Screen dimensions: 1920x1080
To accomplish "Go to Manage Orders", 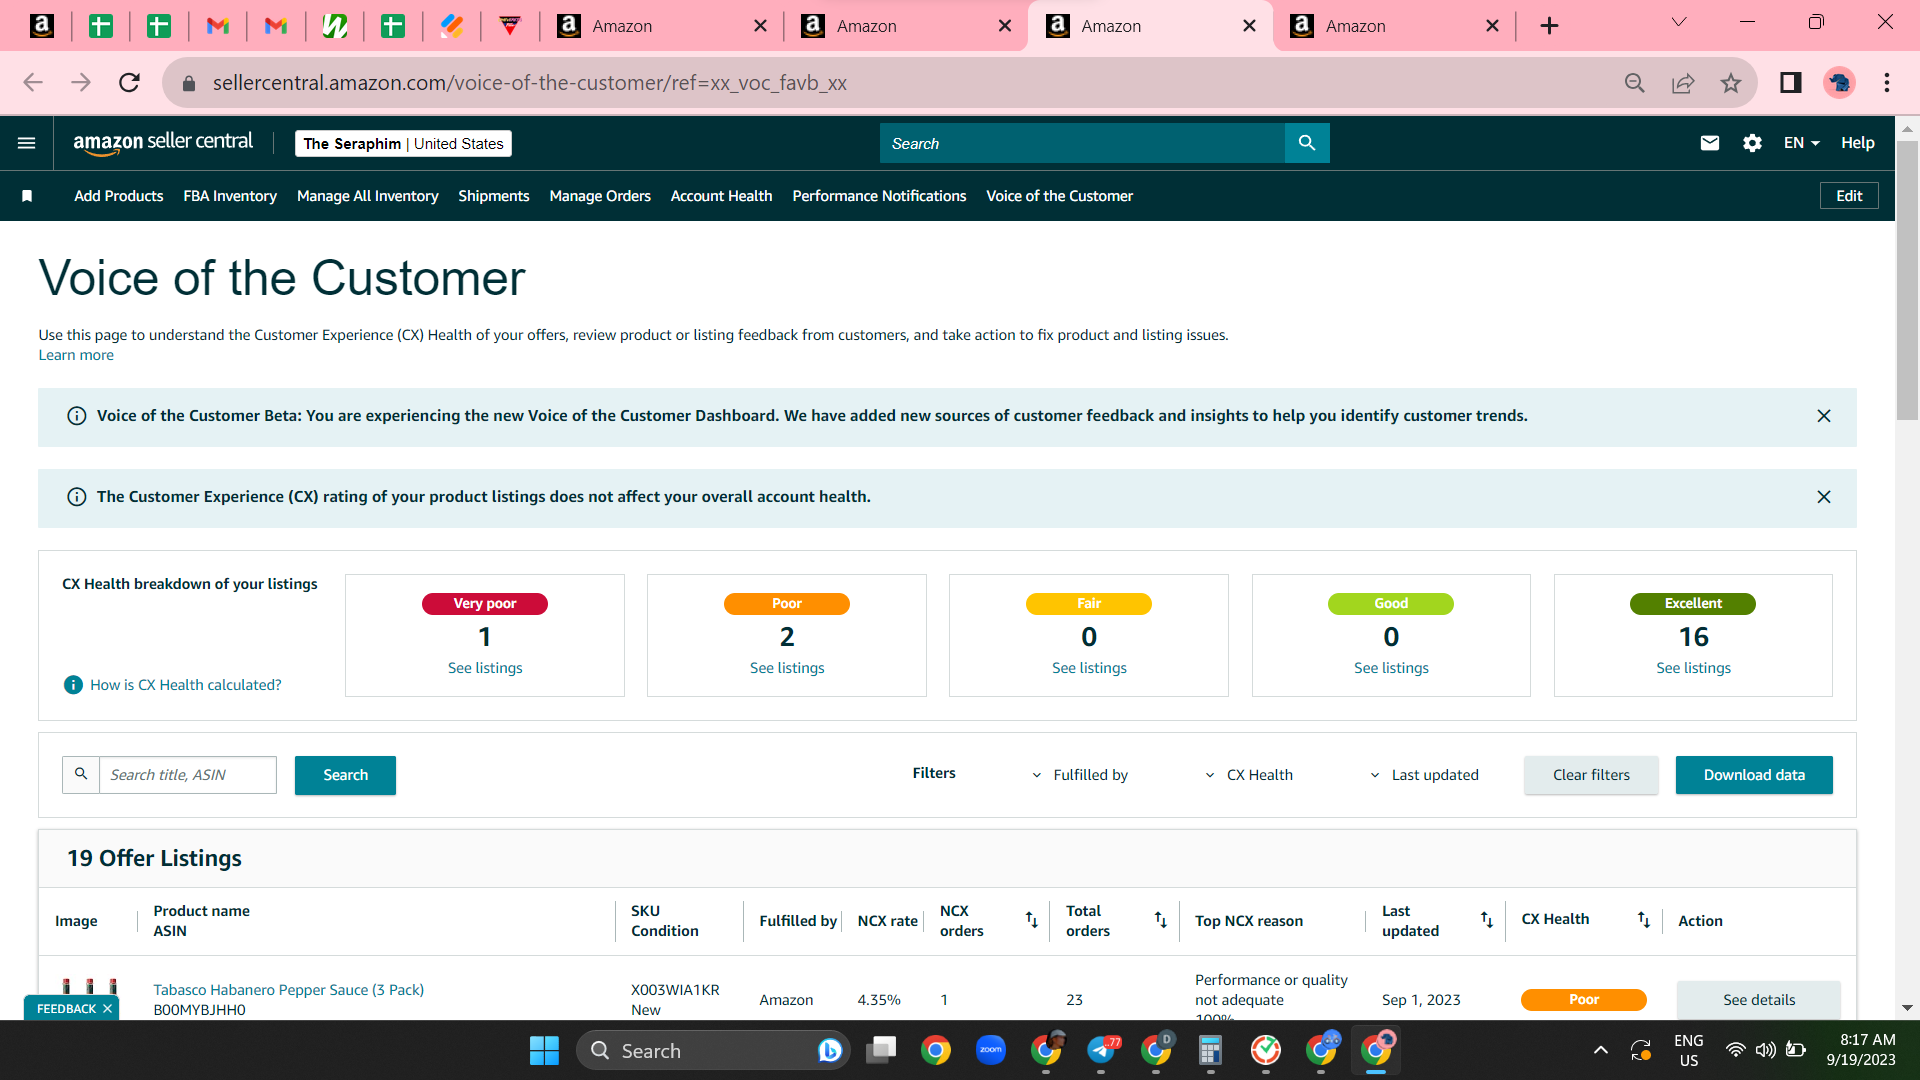I will pyautogui.click(x=600, y=196).
